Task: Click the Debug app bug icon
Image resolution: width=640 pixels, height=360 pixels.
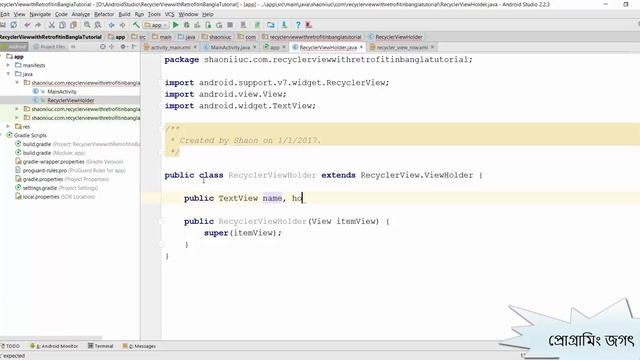Action: click(x=187, y=25)
